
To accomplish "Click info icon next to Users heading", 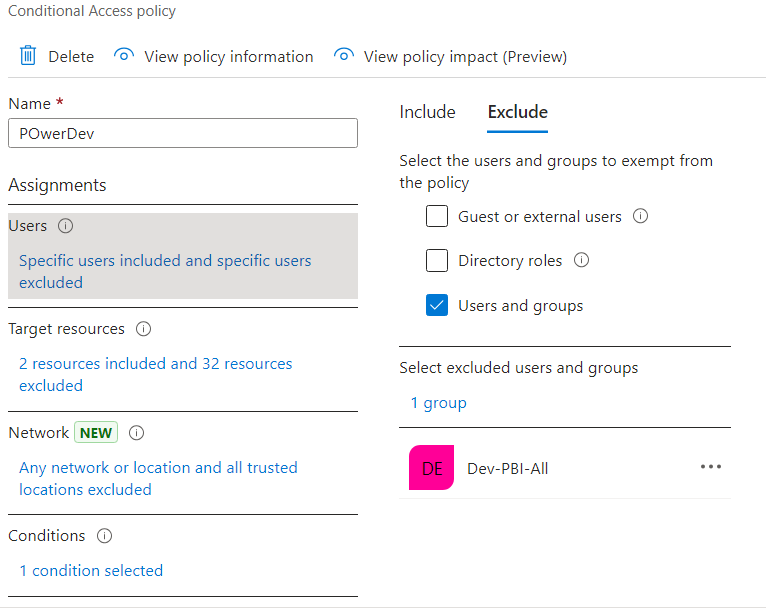I will click(66, 226).
